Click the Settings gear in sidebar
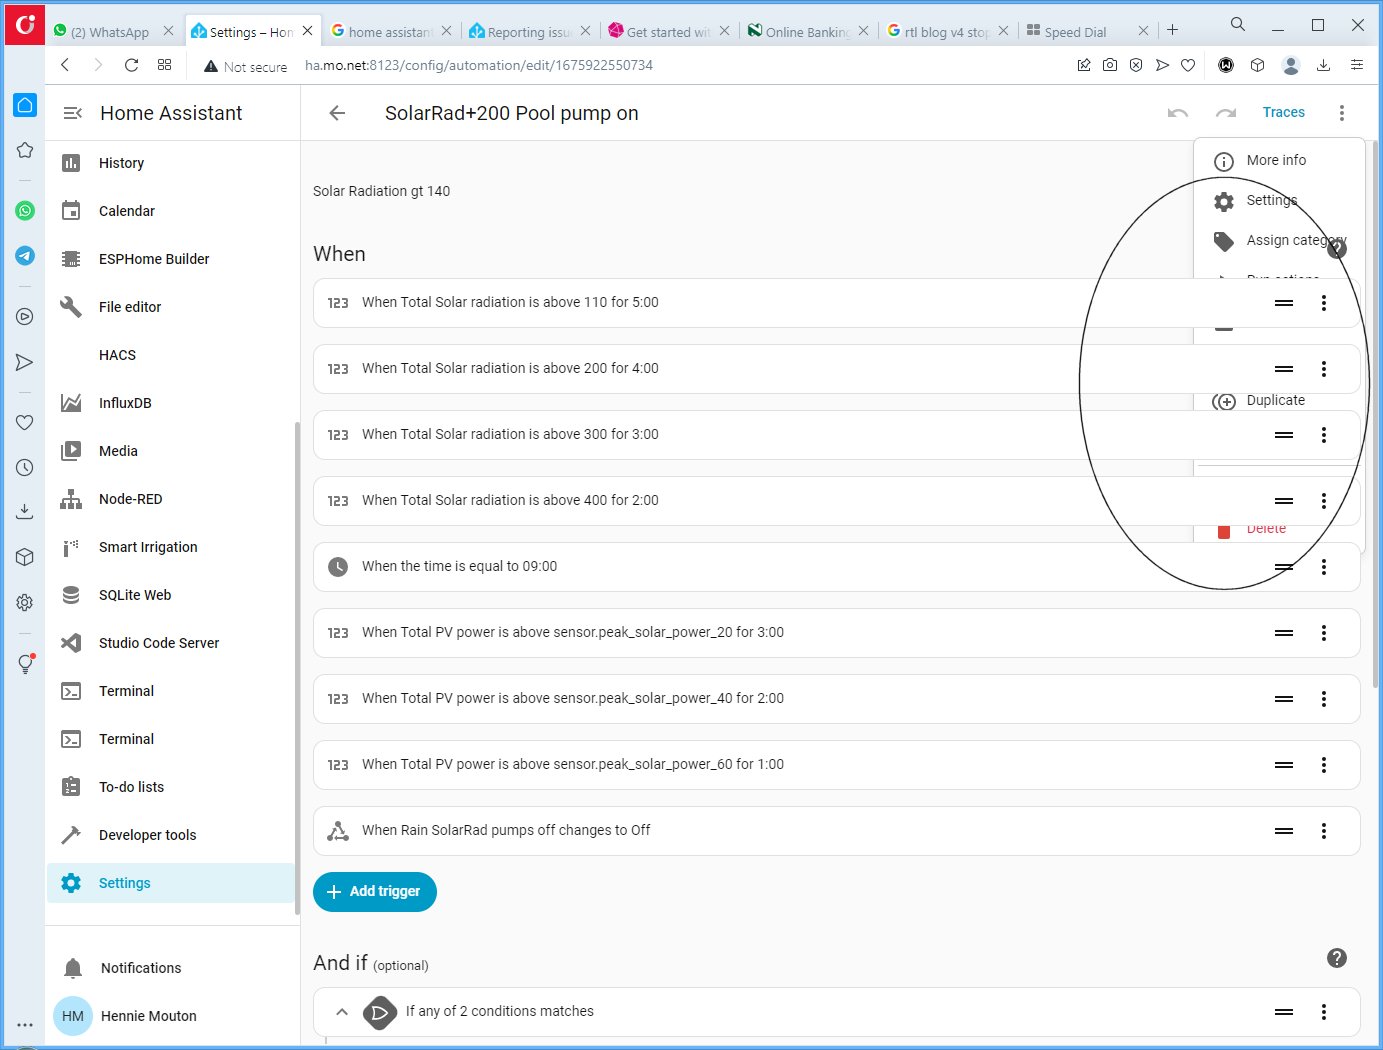 pos(71,883)
